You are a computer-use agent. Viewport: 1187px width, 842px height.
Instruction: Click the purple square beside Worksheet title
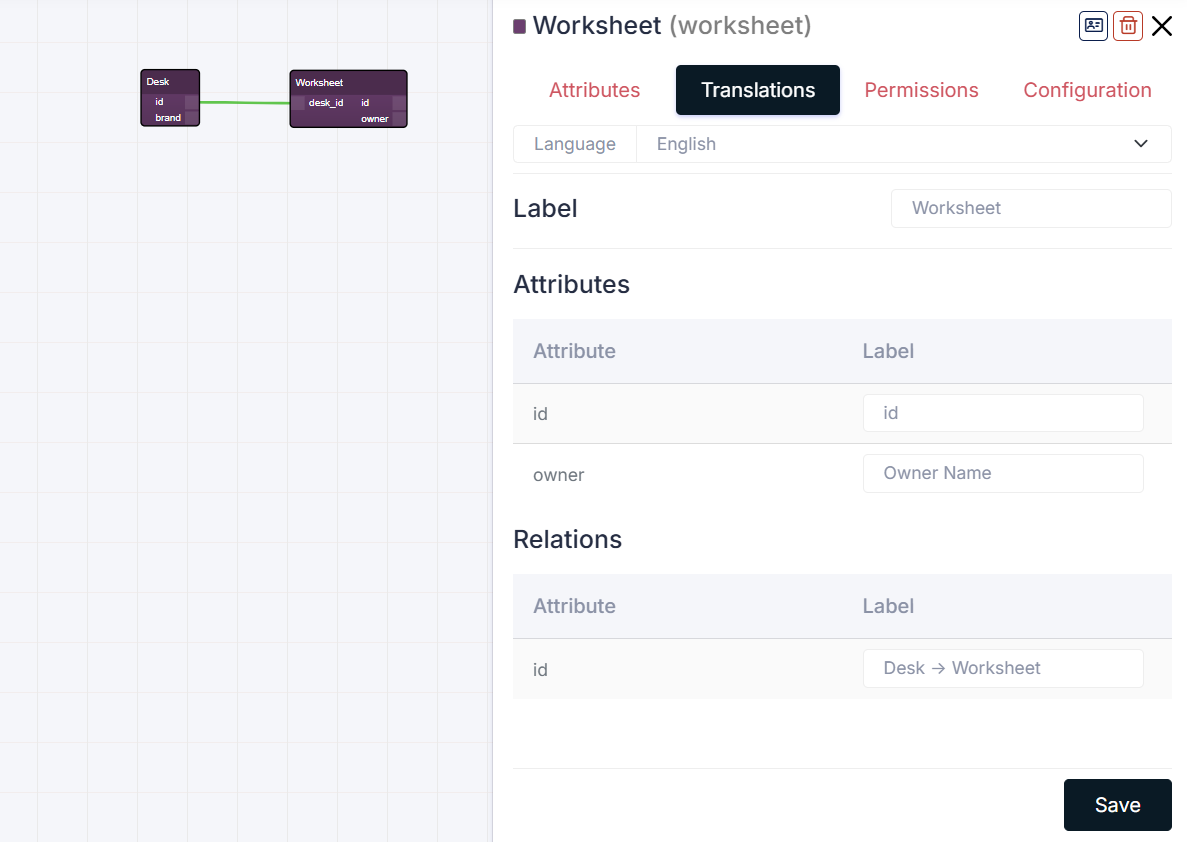pyautogui.click(x=520, y=27)
